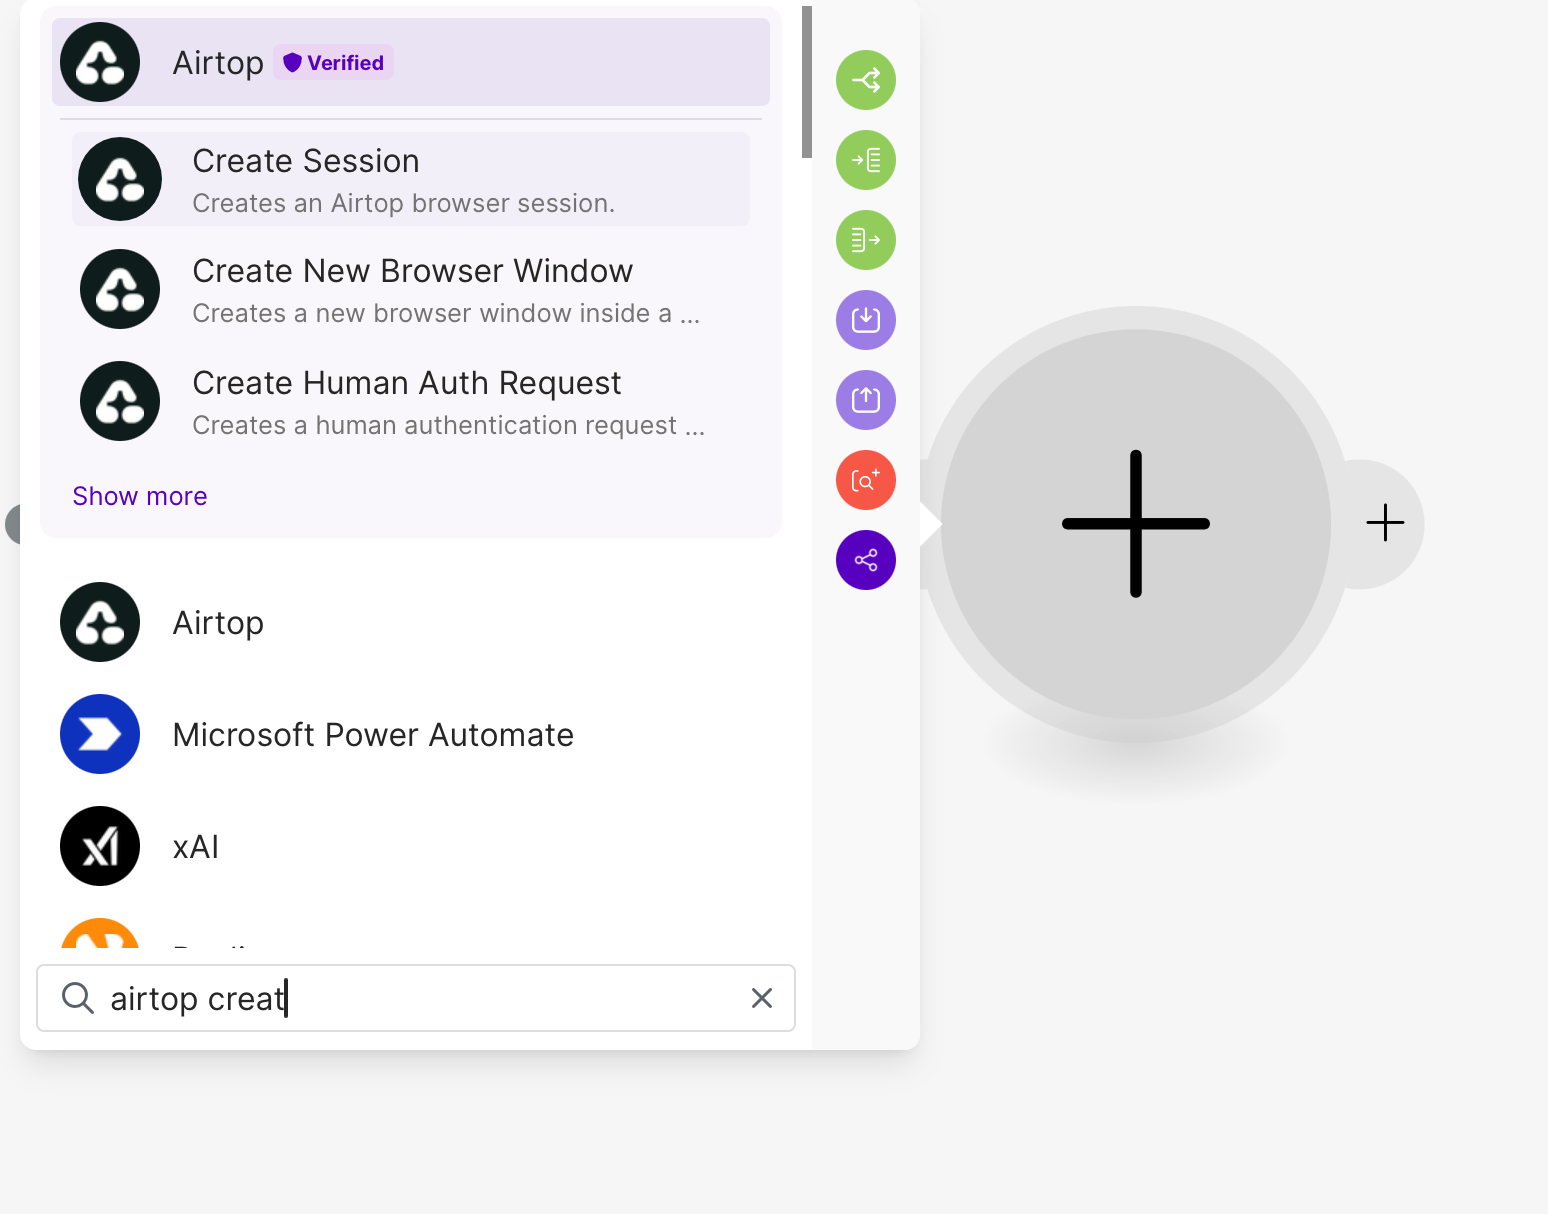Click green icon with arrow entering list

866,160
